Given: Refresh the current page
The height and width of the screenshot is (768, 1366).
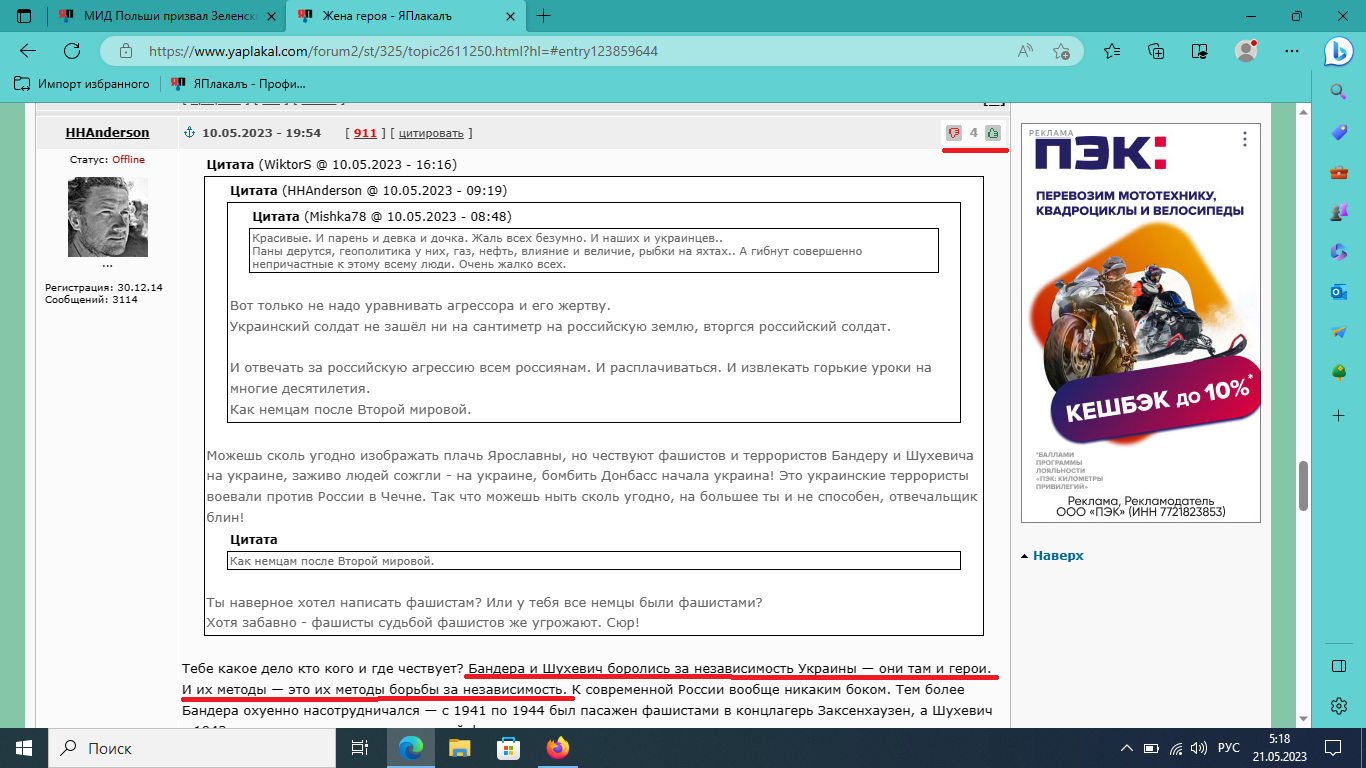Looking at the screenshot, I should [x=72, y=51].
